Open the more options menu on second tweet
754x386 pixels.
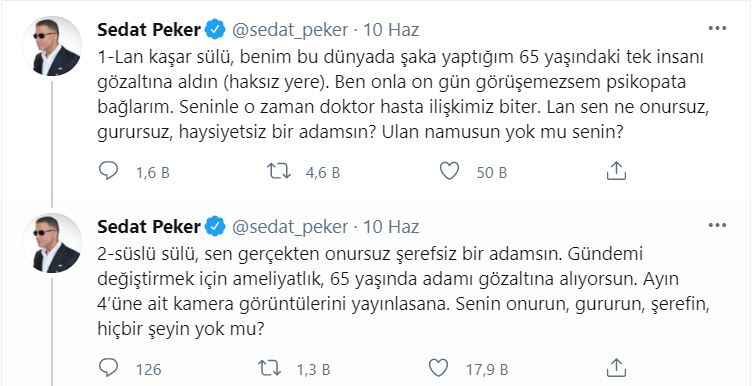(x=717, y=225)
